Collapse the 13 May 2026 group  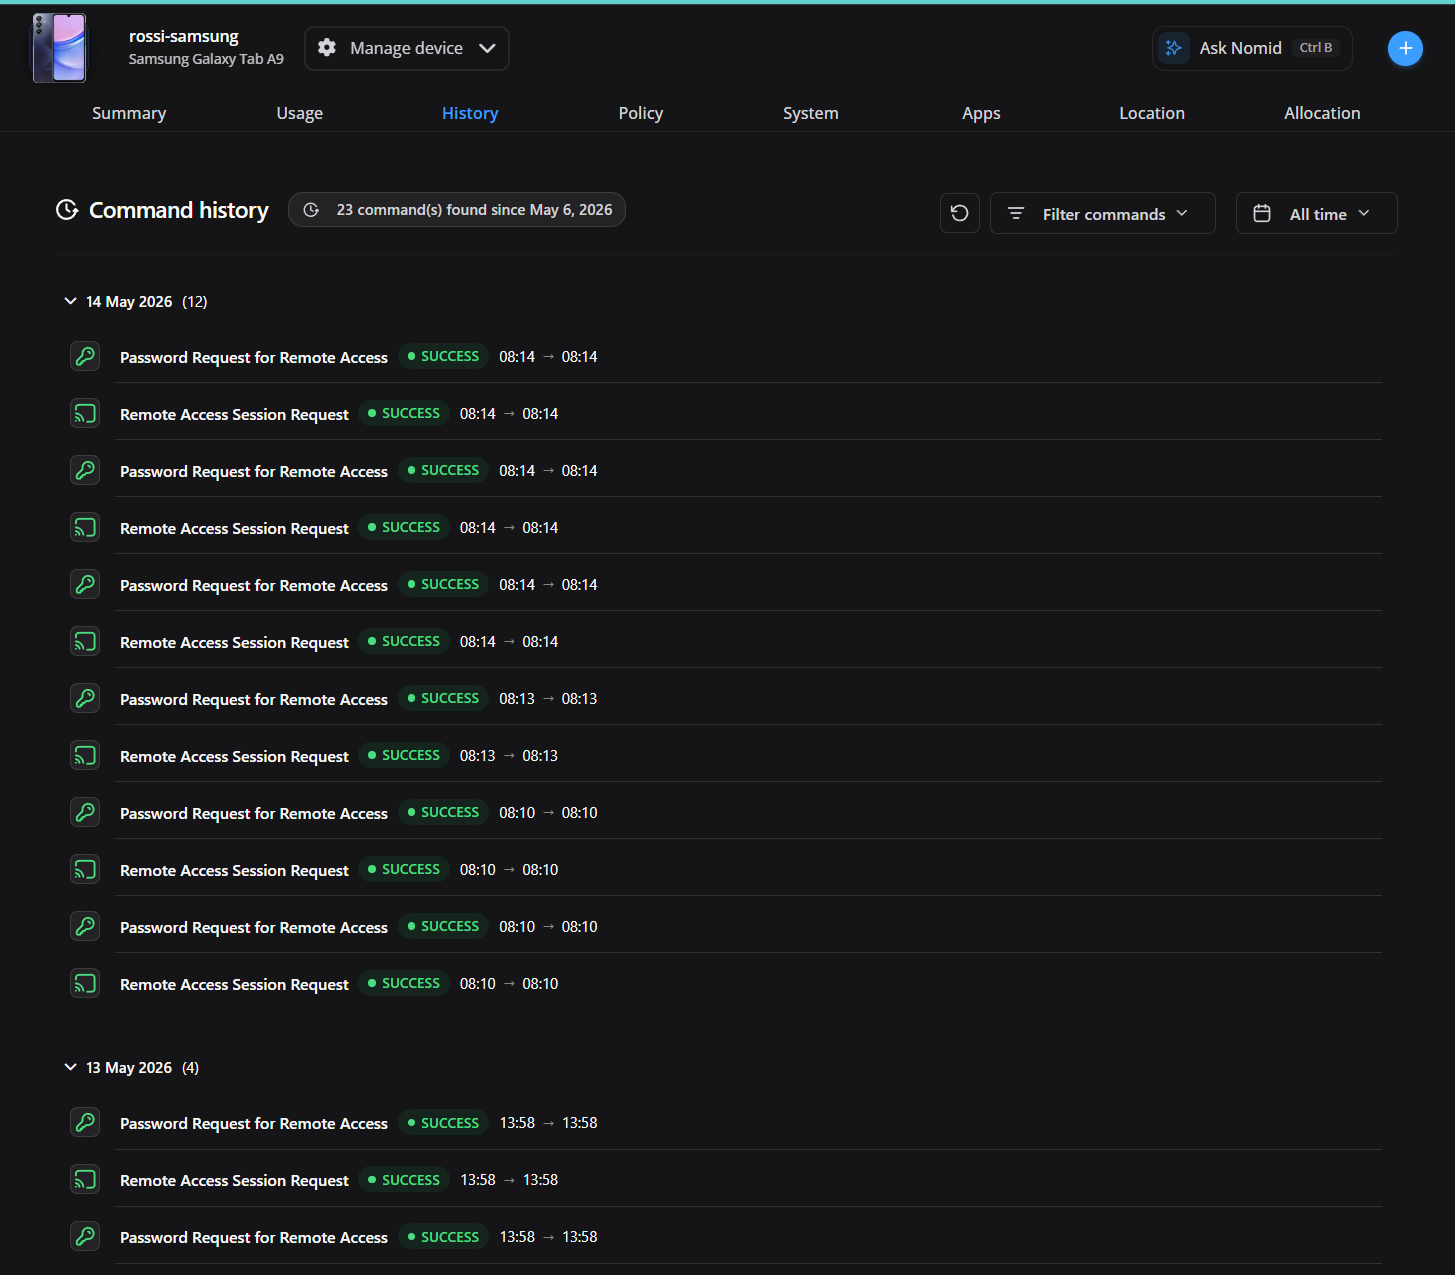pyautogui.click(x=70, y=1067)
